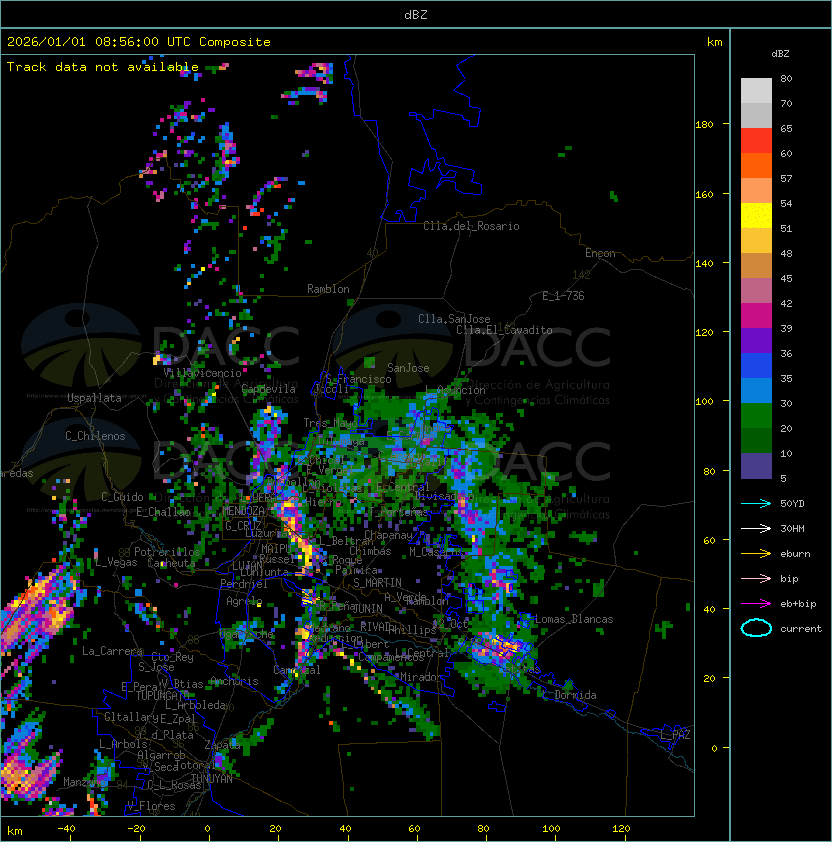Select the mauve 42-45 dBZ swatch
The image size is (832, 842).
point(756,291)
